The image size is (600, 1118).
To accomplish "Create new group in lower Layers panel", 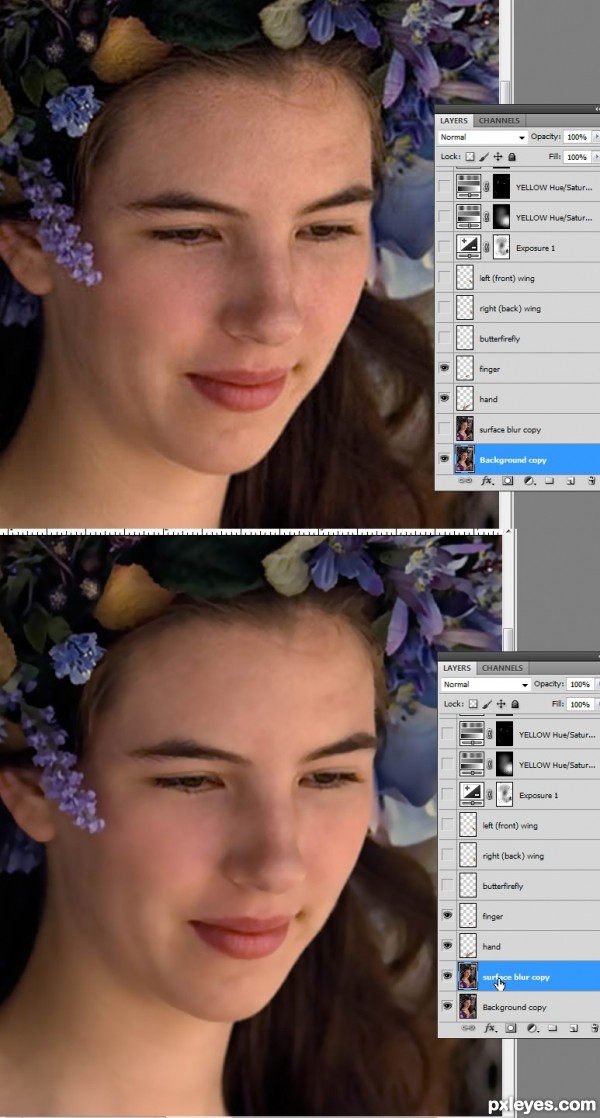I will click(553, 1028).
